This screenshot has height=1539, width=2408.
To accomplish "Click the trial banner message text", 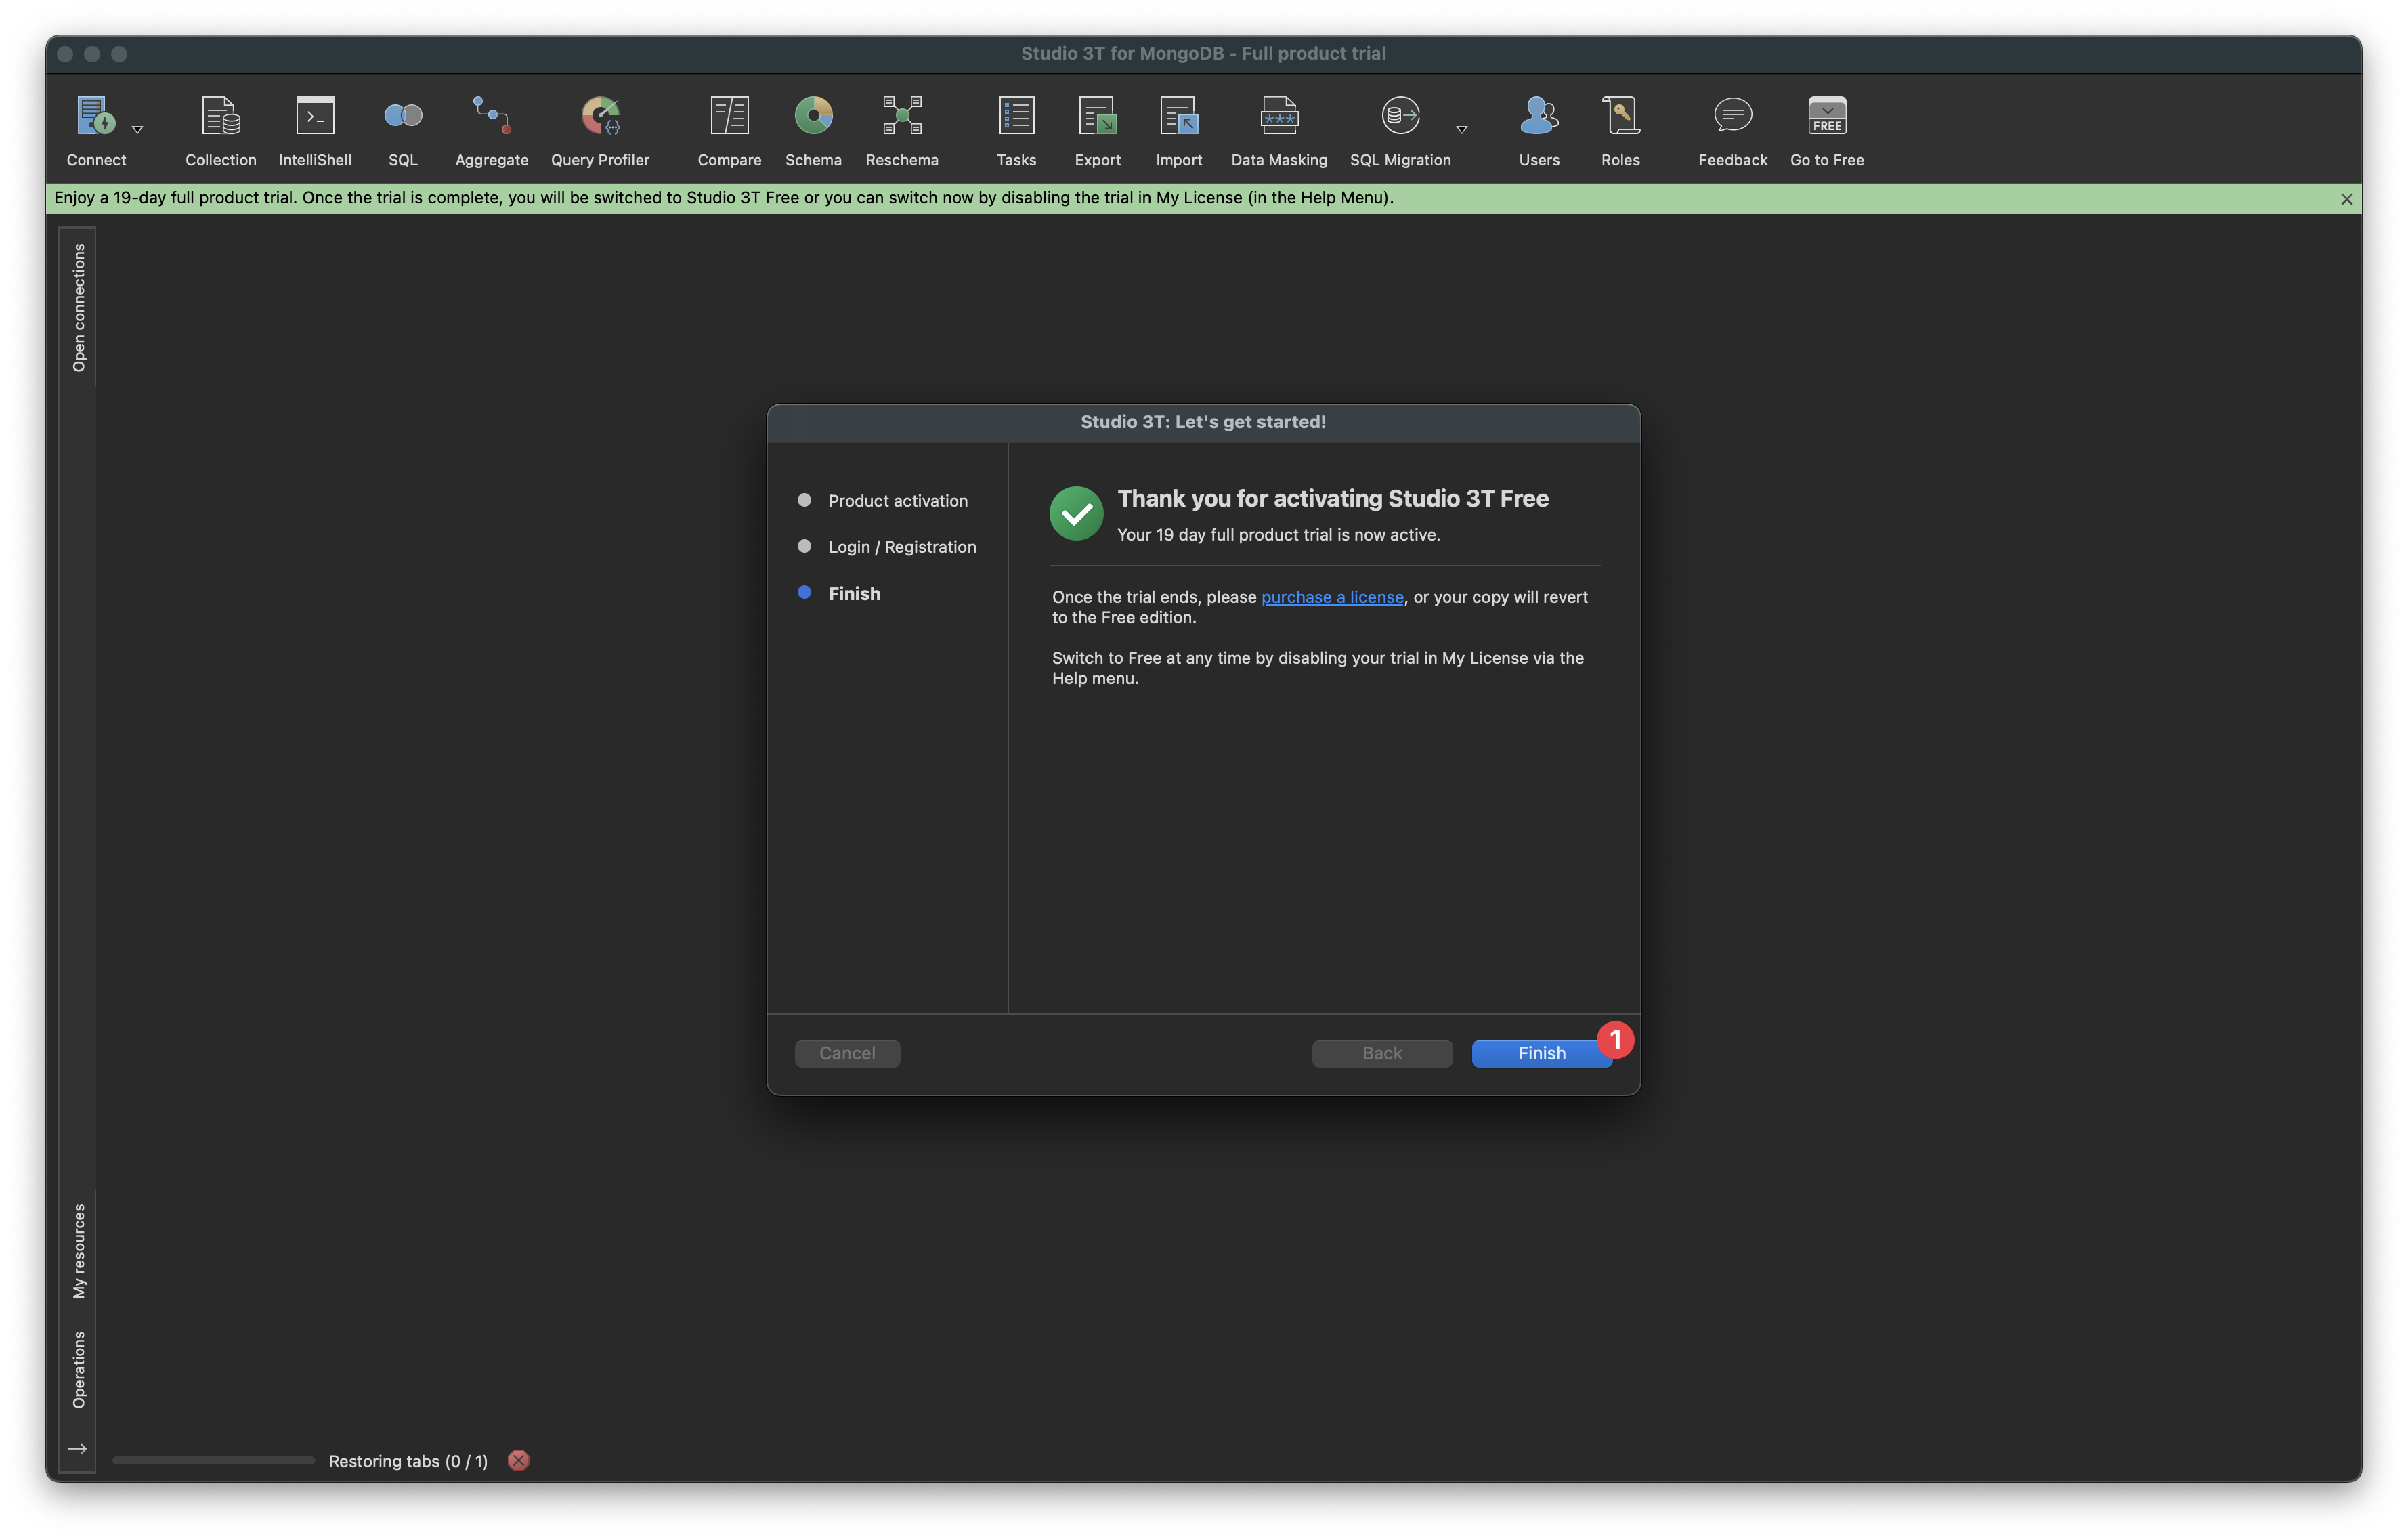I will click(x=724, y=198).
